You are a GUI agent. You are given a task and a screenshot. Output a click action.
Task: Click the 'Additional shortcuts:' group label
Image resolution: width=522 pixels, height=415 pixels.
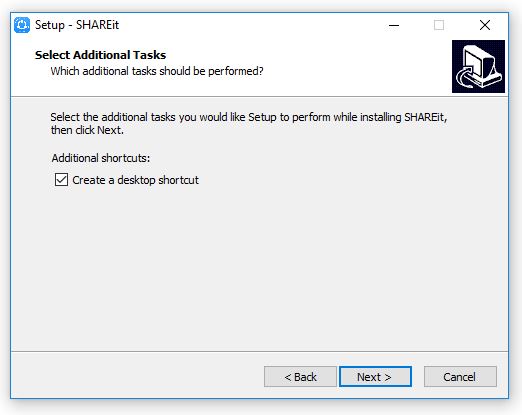[101, 158]
